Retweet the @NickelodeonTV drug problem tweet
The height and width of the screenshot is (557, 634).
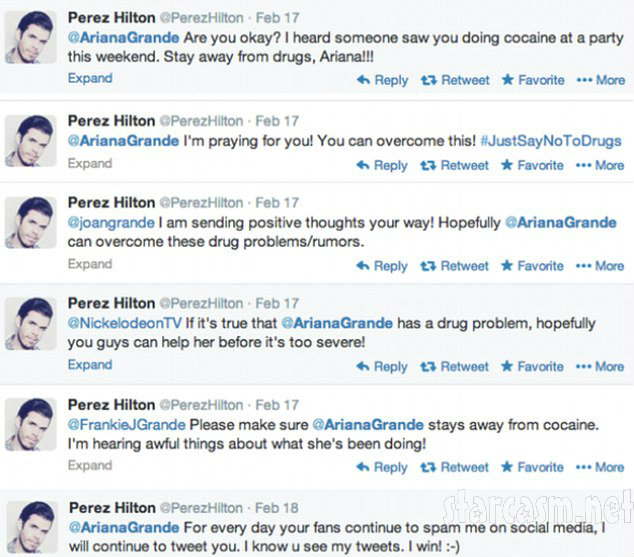455,367
